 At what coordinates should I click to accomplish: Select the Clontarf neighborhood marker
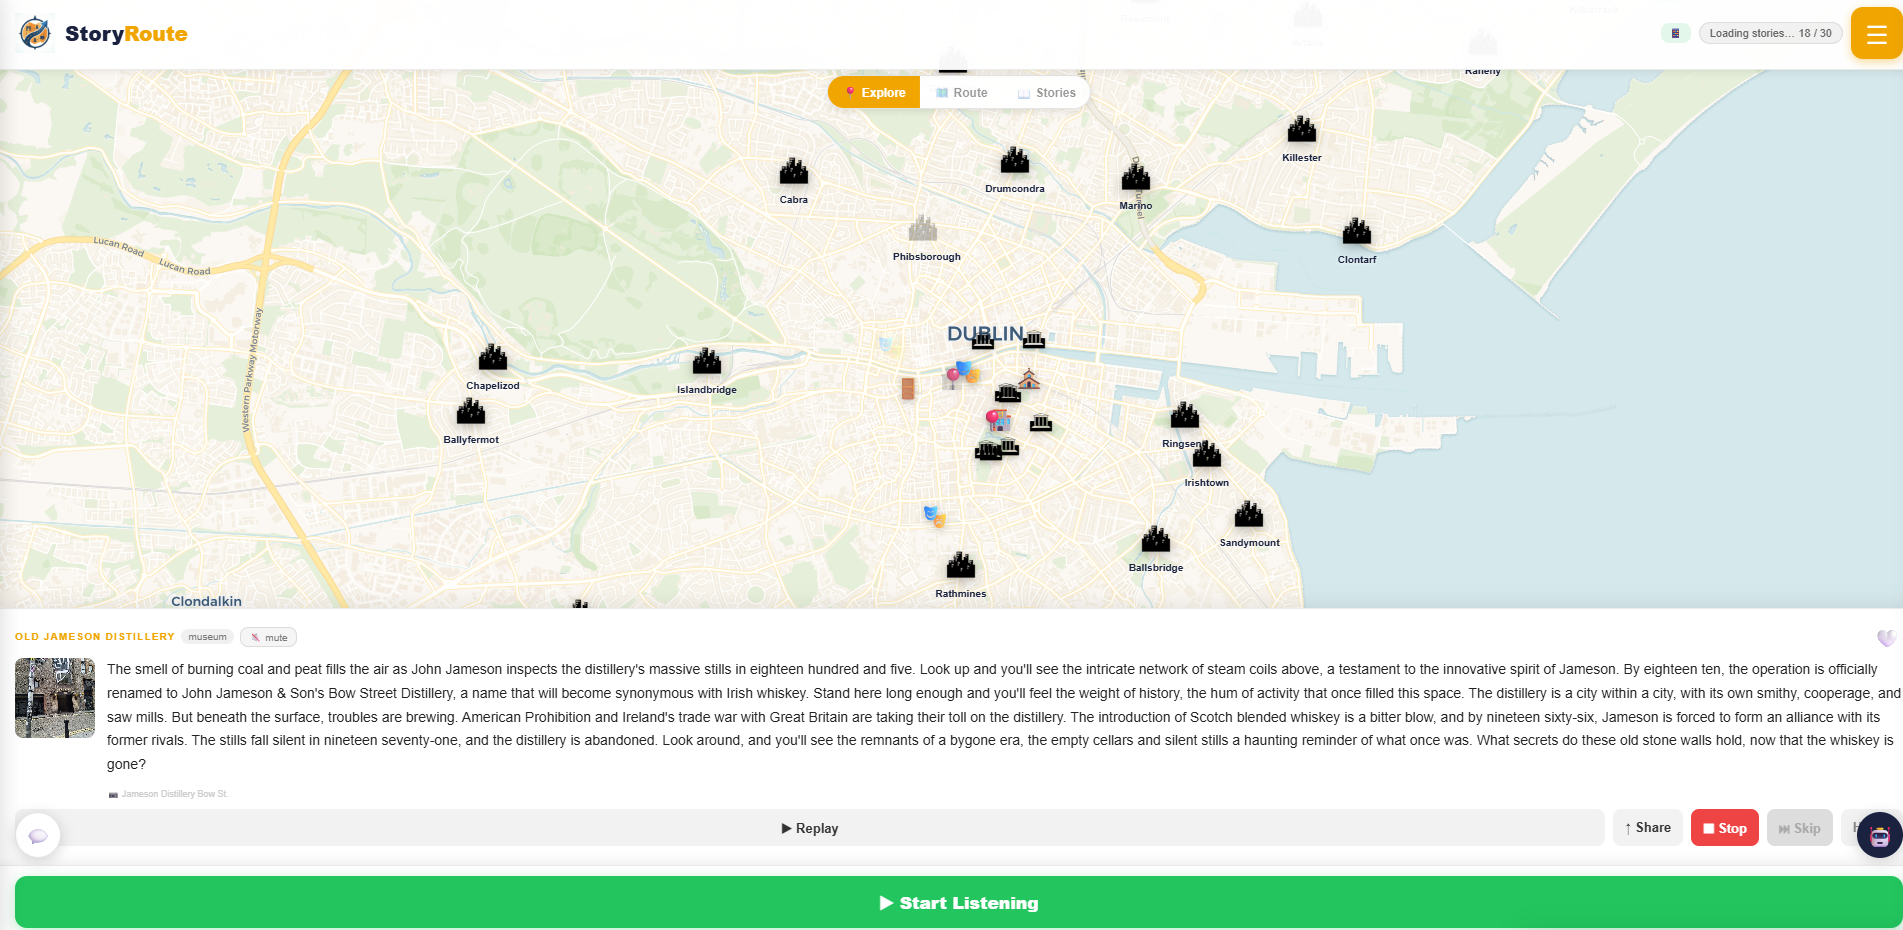click(x=1357, y=231)
